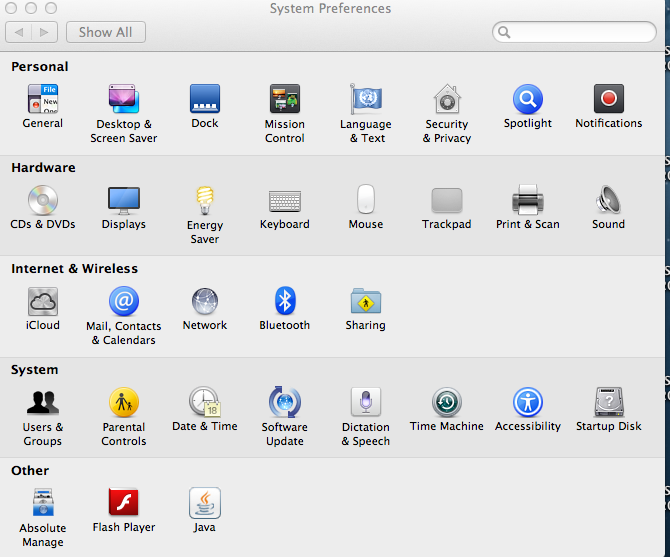Viewport: 670px width, 557px height.
Task: Click the window zoom button
Action: pos(51,8)
